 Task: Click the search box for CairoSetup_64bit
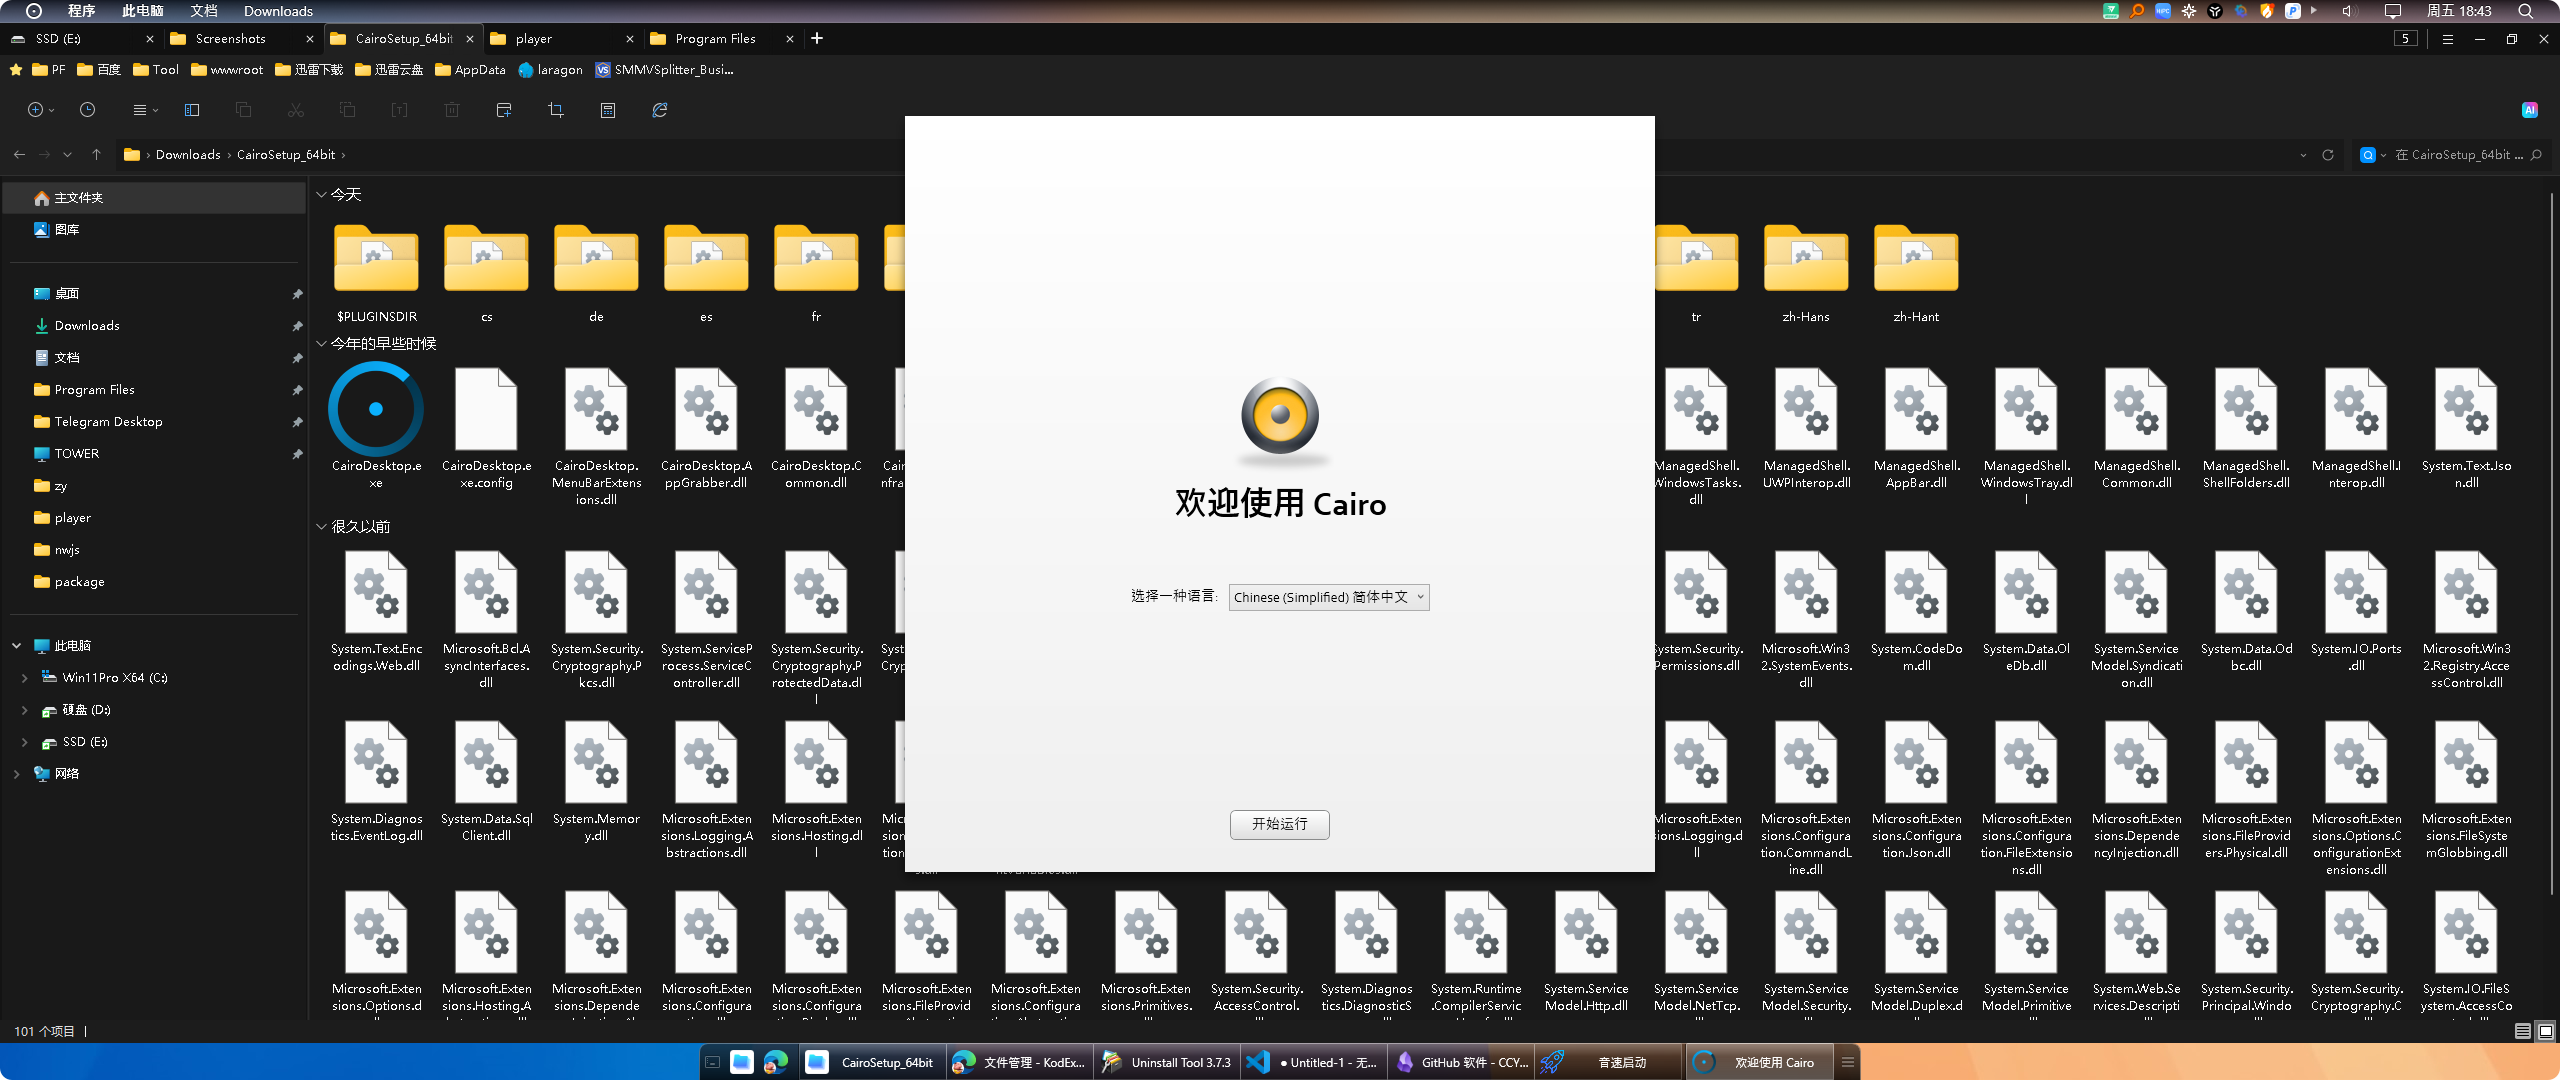[x=2460, y=155]
